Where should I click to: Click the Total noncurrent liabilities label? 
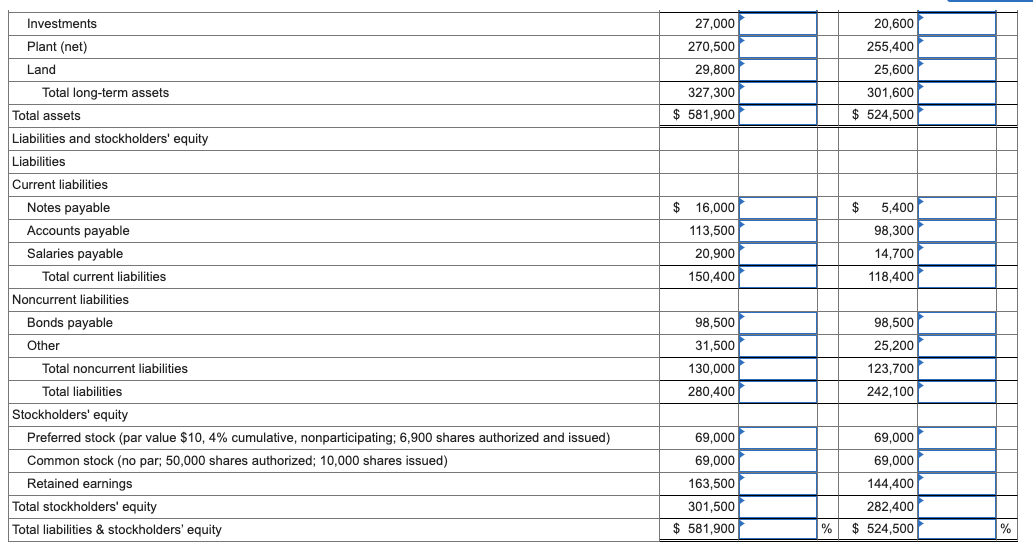tap(115, 369)
